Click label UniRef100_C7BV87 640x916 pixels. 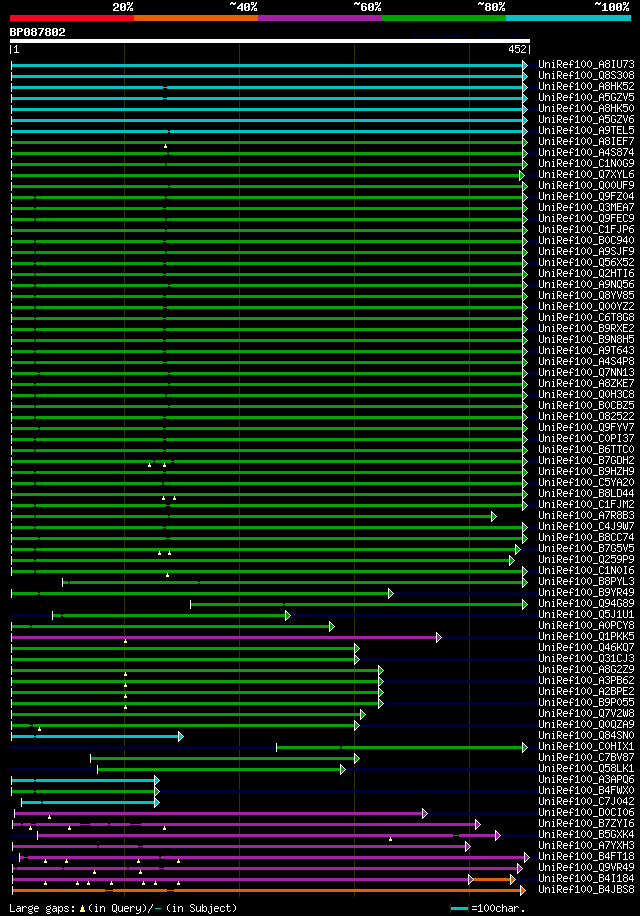586,758
